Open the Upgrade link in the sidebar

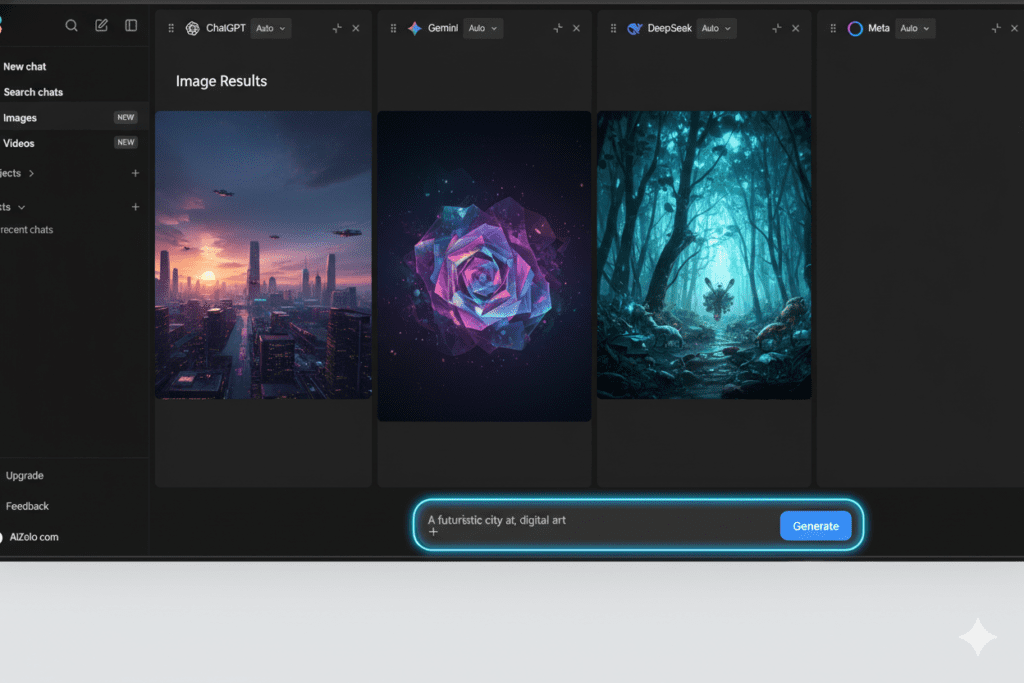pos(24,475)
